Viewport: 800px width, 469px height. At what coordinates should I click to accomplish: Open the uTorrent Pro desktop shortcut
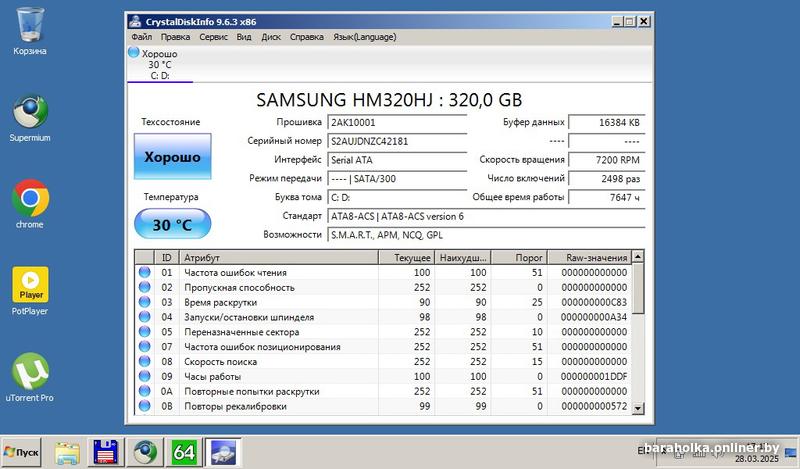point(30,377)
